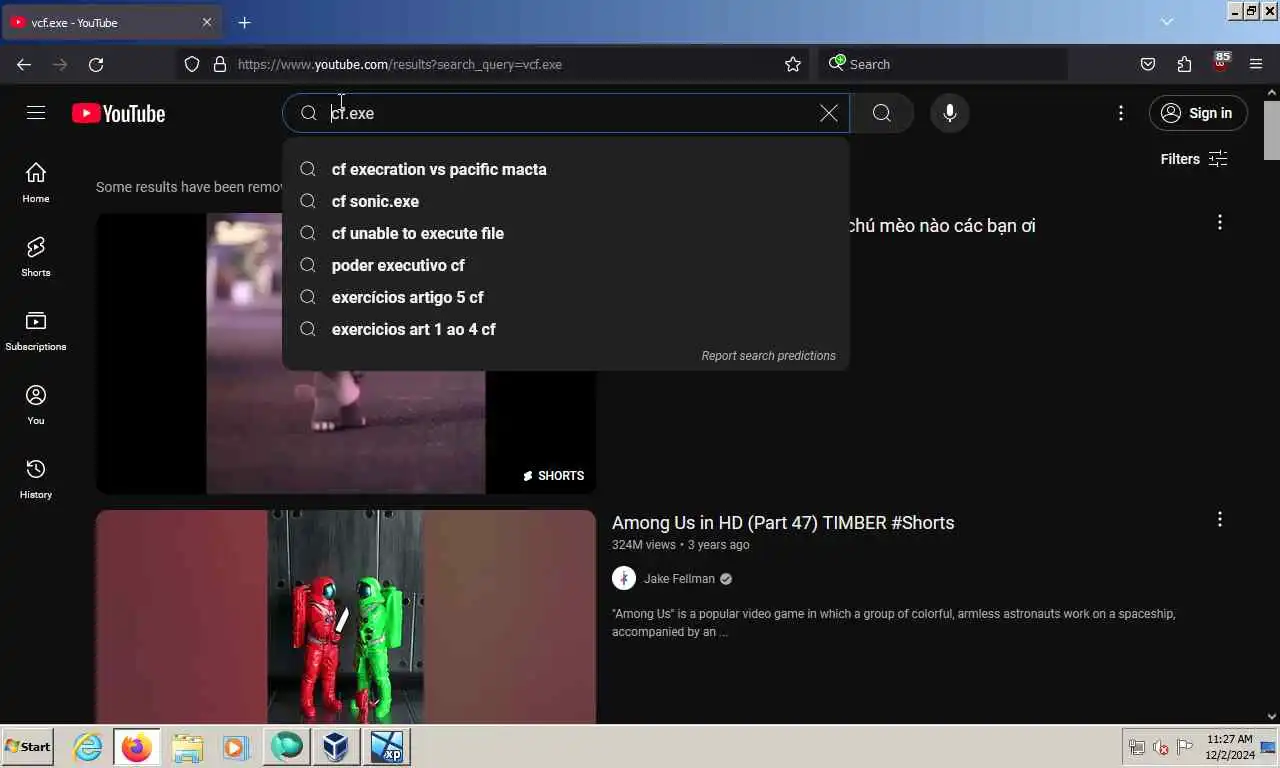Select suggestion "exercicios art 1 ao 4 cf"

click(x=566, y=329)
